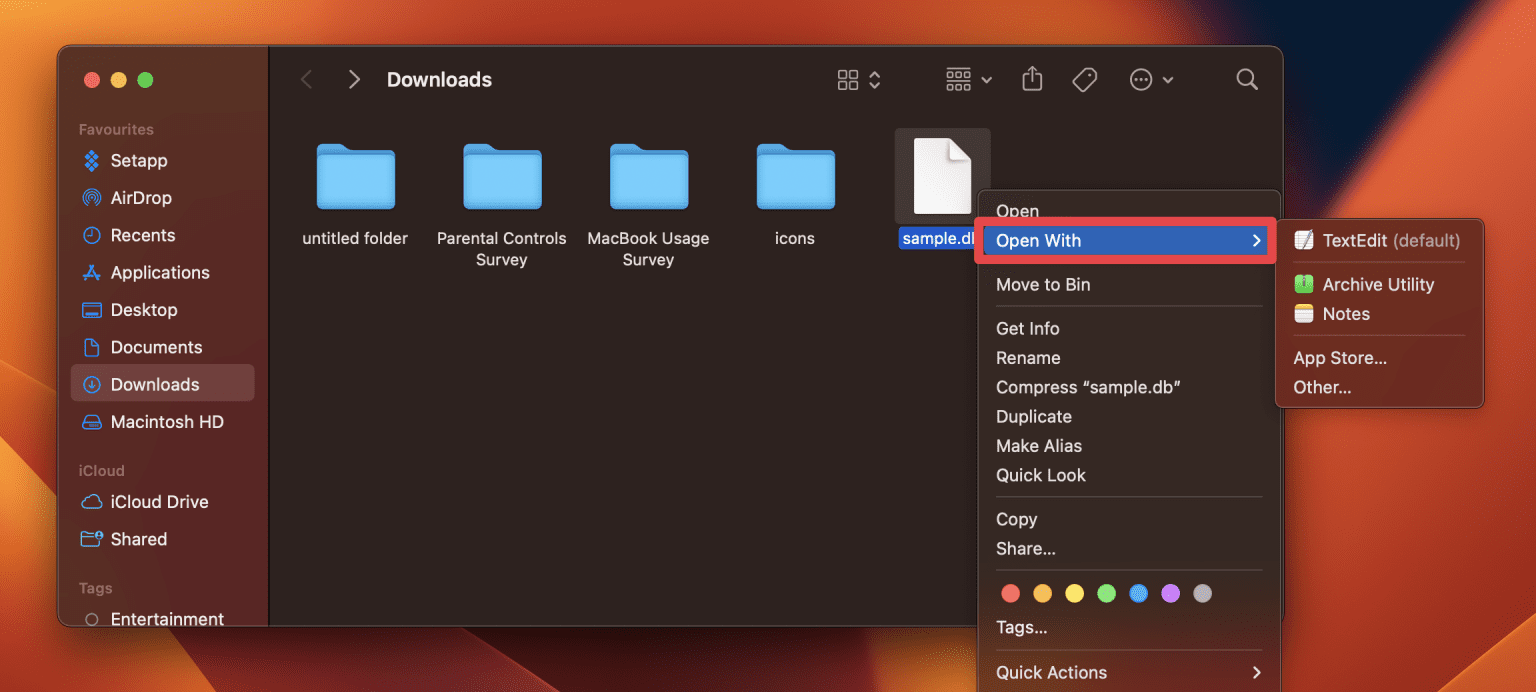Click Other... to pick another app
This screenshot has height=692, width=1536.
(x=1322, y=387)
